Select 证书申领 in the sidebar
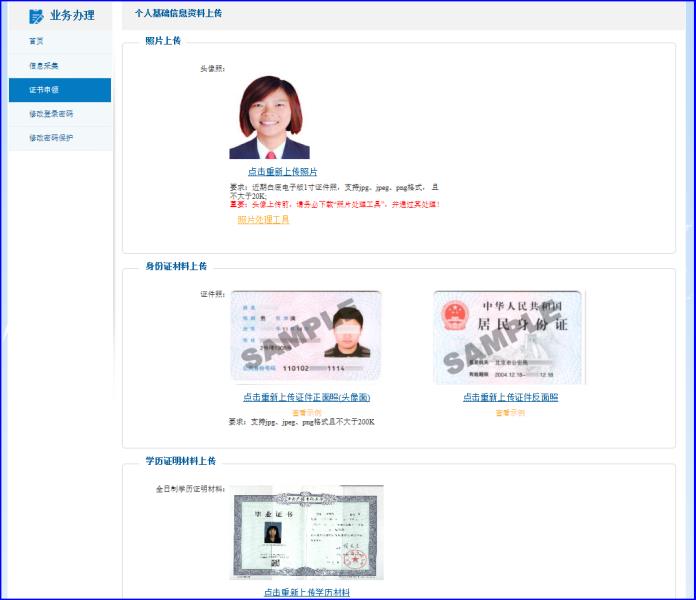This screenshot has height=600, width=696. click(x=44, y=90)
